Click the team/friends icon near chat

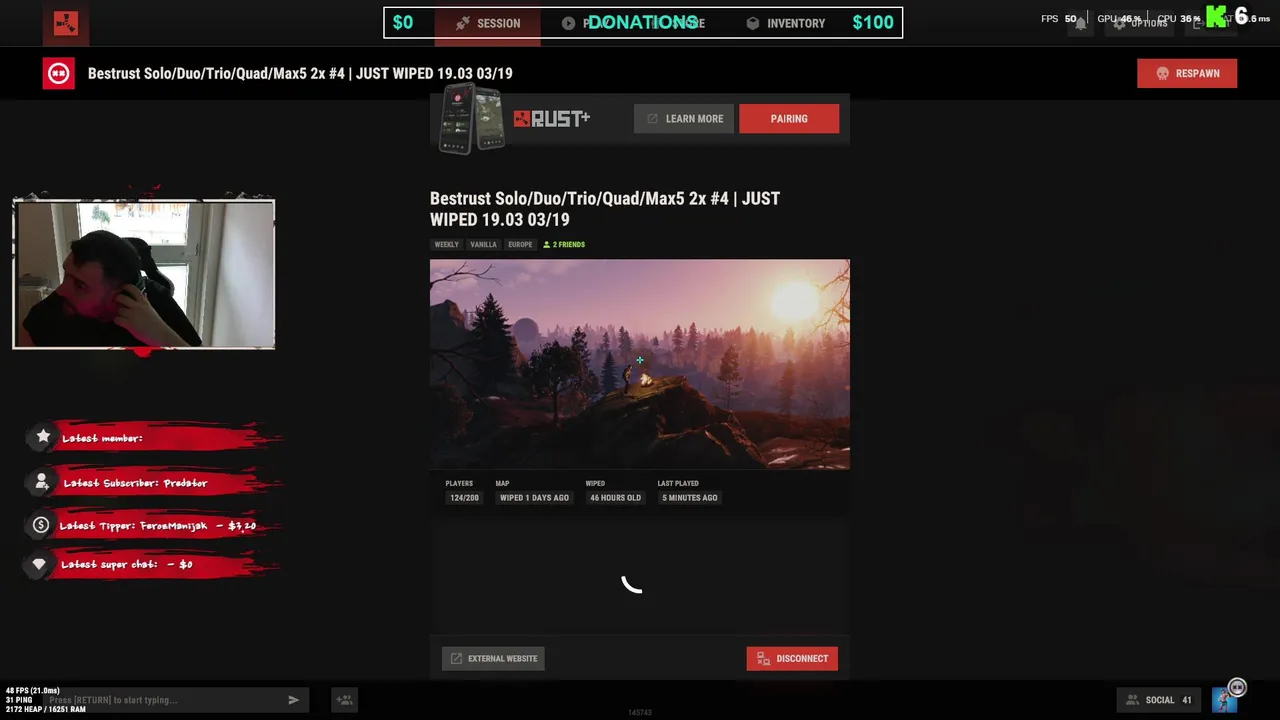click(x=344, y=700)
